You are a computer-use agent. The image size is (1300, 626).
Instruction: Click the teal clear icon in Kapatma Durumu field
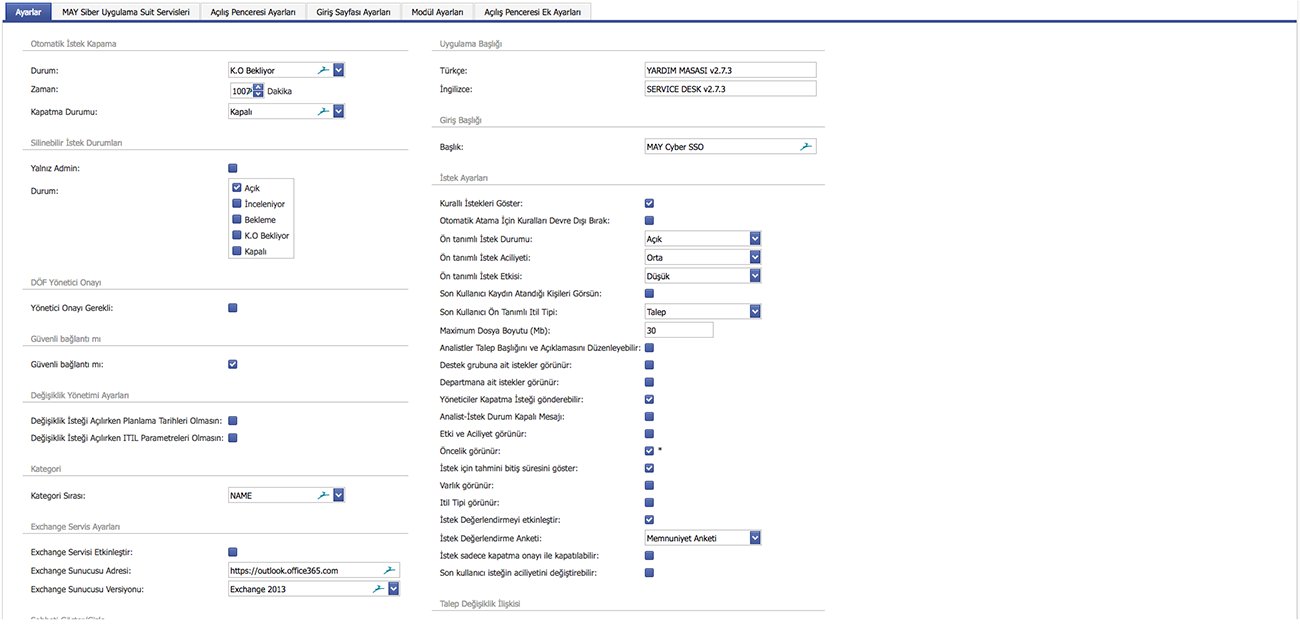tap(322, 111)
